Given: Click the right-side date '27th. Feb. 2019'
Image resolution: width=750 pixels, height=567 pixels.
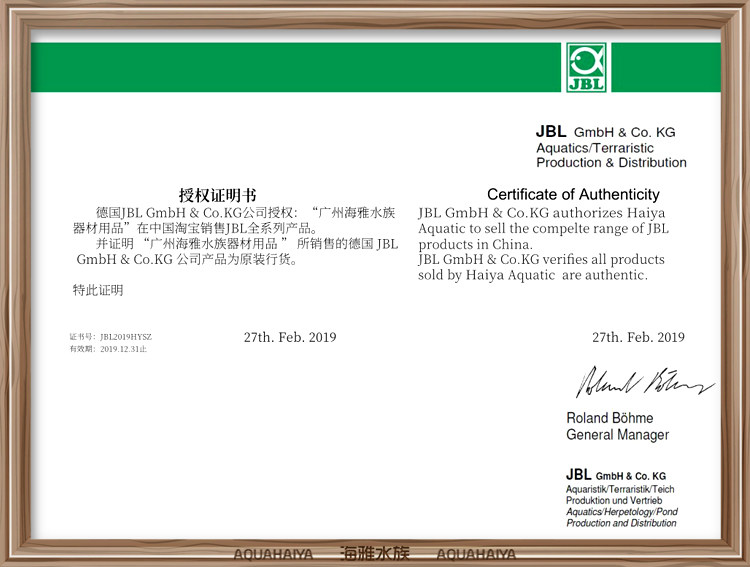Looking at the screenshot, I should pyautogui.click(x=638, y=337).
